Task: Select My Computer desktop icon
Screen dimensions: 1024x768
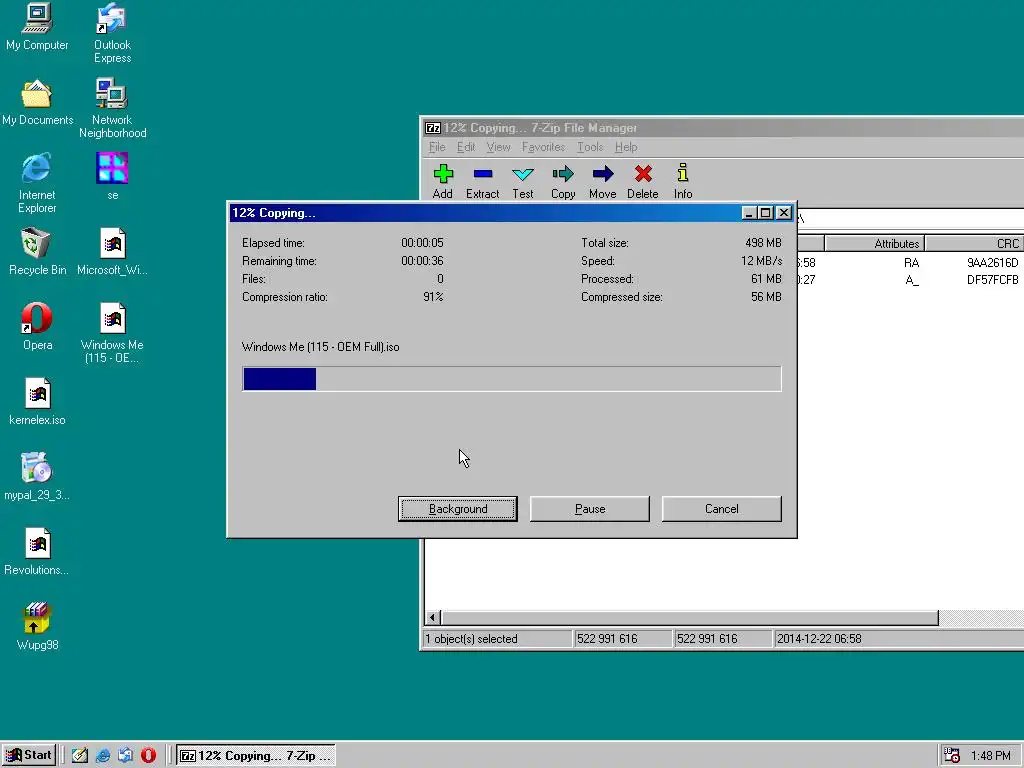Action: [37, 27]
